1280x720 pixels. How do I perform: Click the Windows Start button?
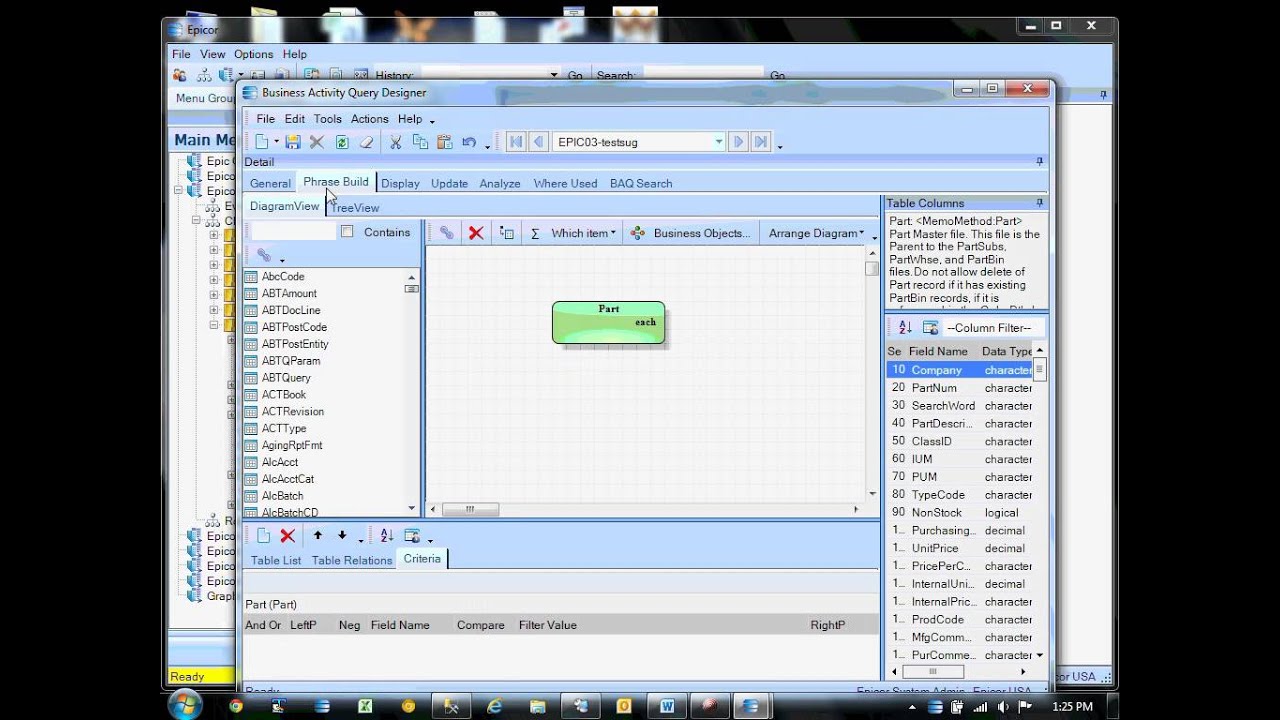185,705
